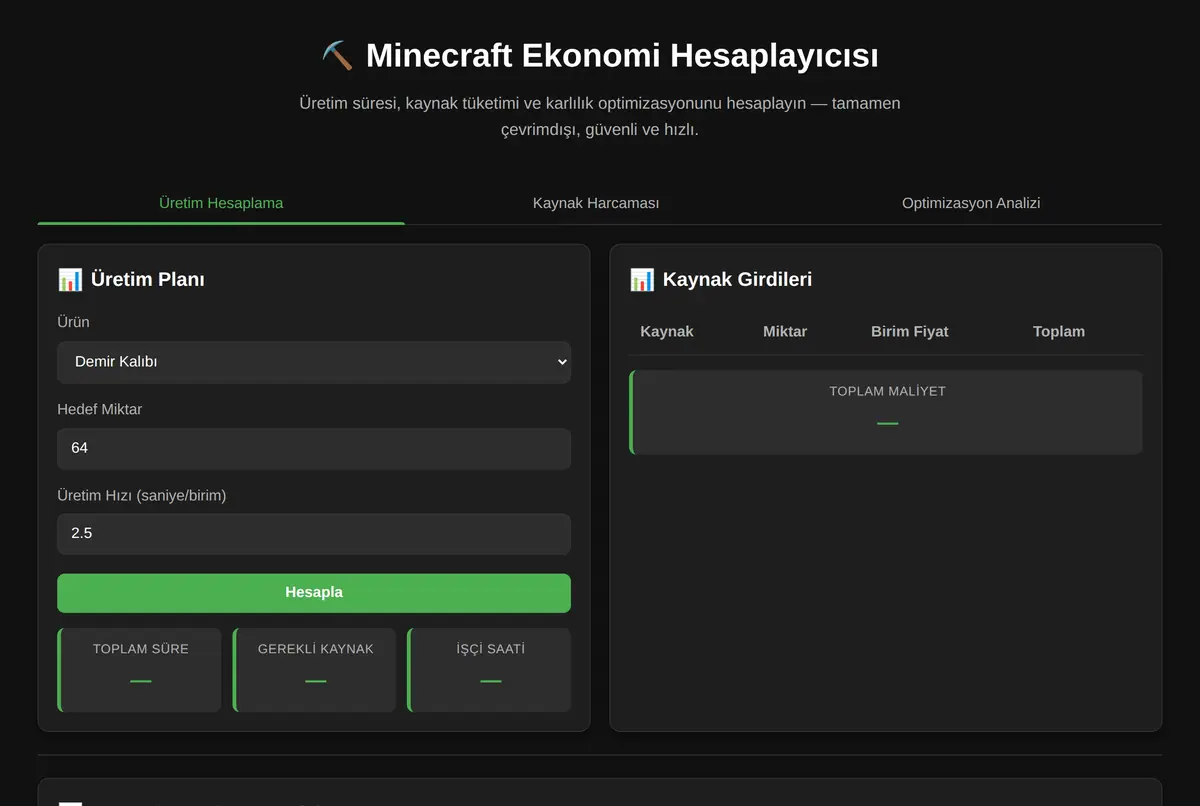Click the Üretim Hızı input field
This screenshot has height=806, width=1200.
[x=314, y=534]
